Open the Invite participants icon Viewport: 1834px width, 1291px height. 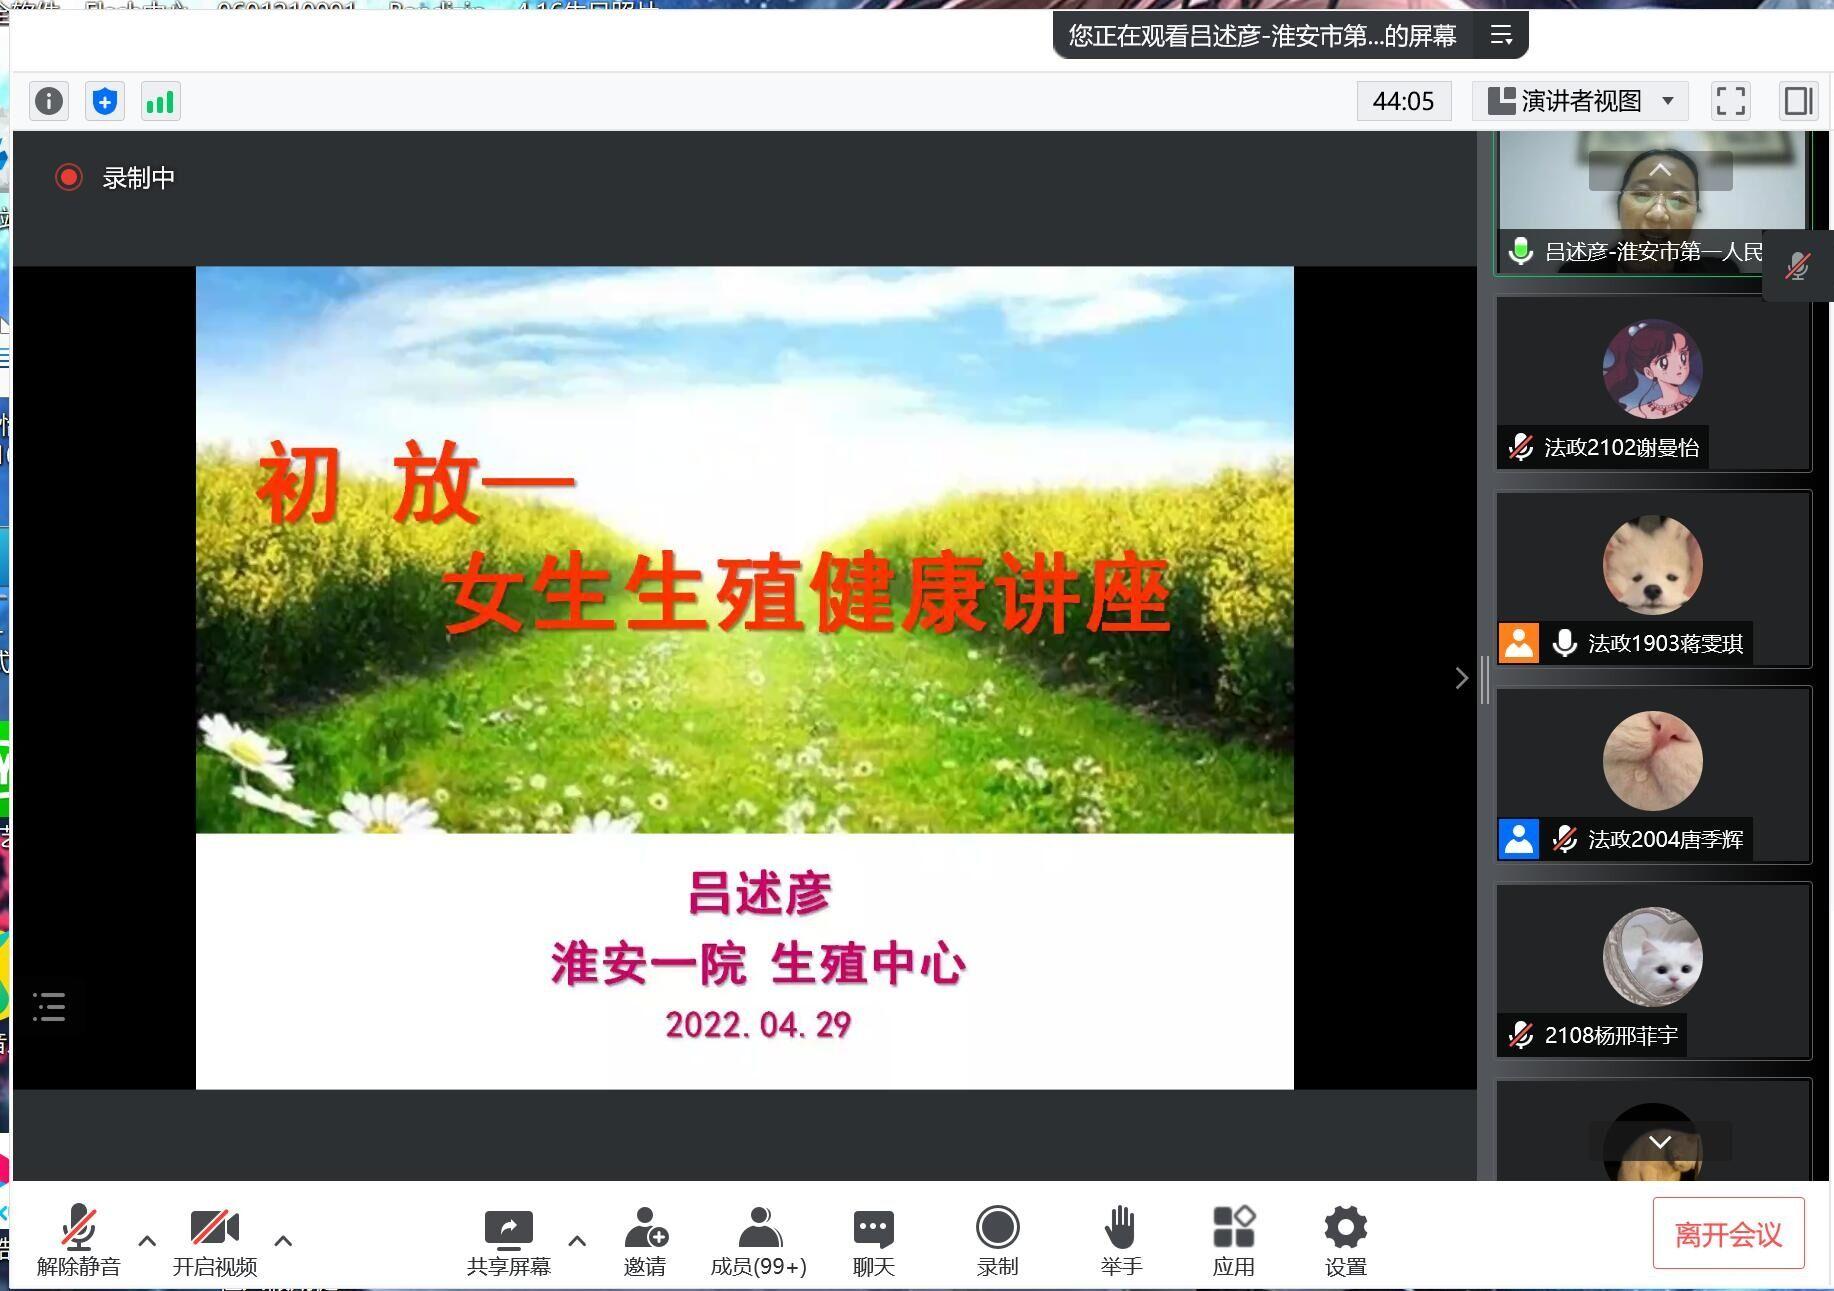pos(644,1241)
